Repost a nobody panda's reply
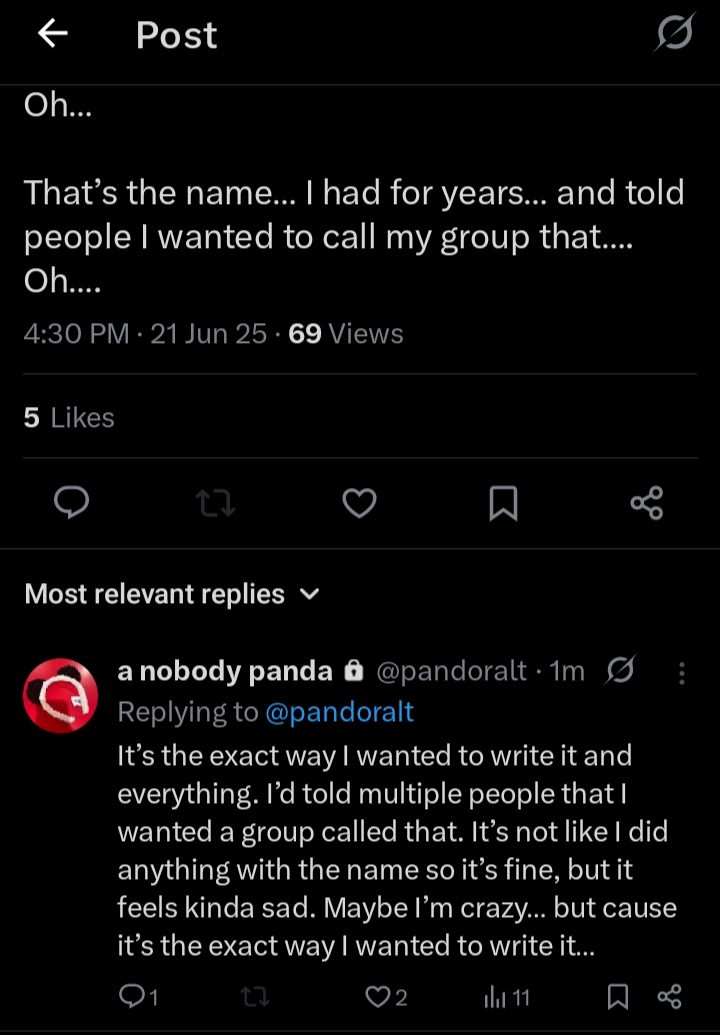The width and height of the screenshot is (720, 1035). [257, 996]
